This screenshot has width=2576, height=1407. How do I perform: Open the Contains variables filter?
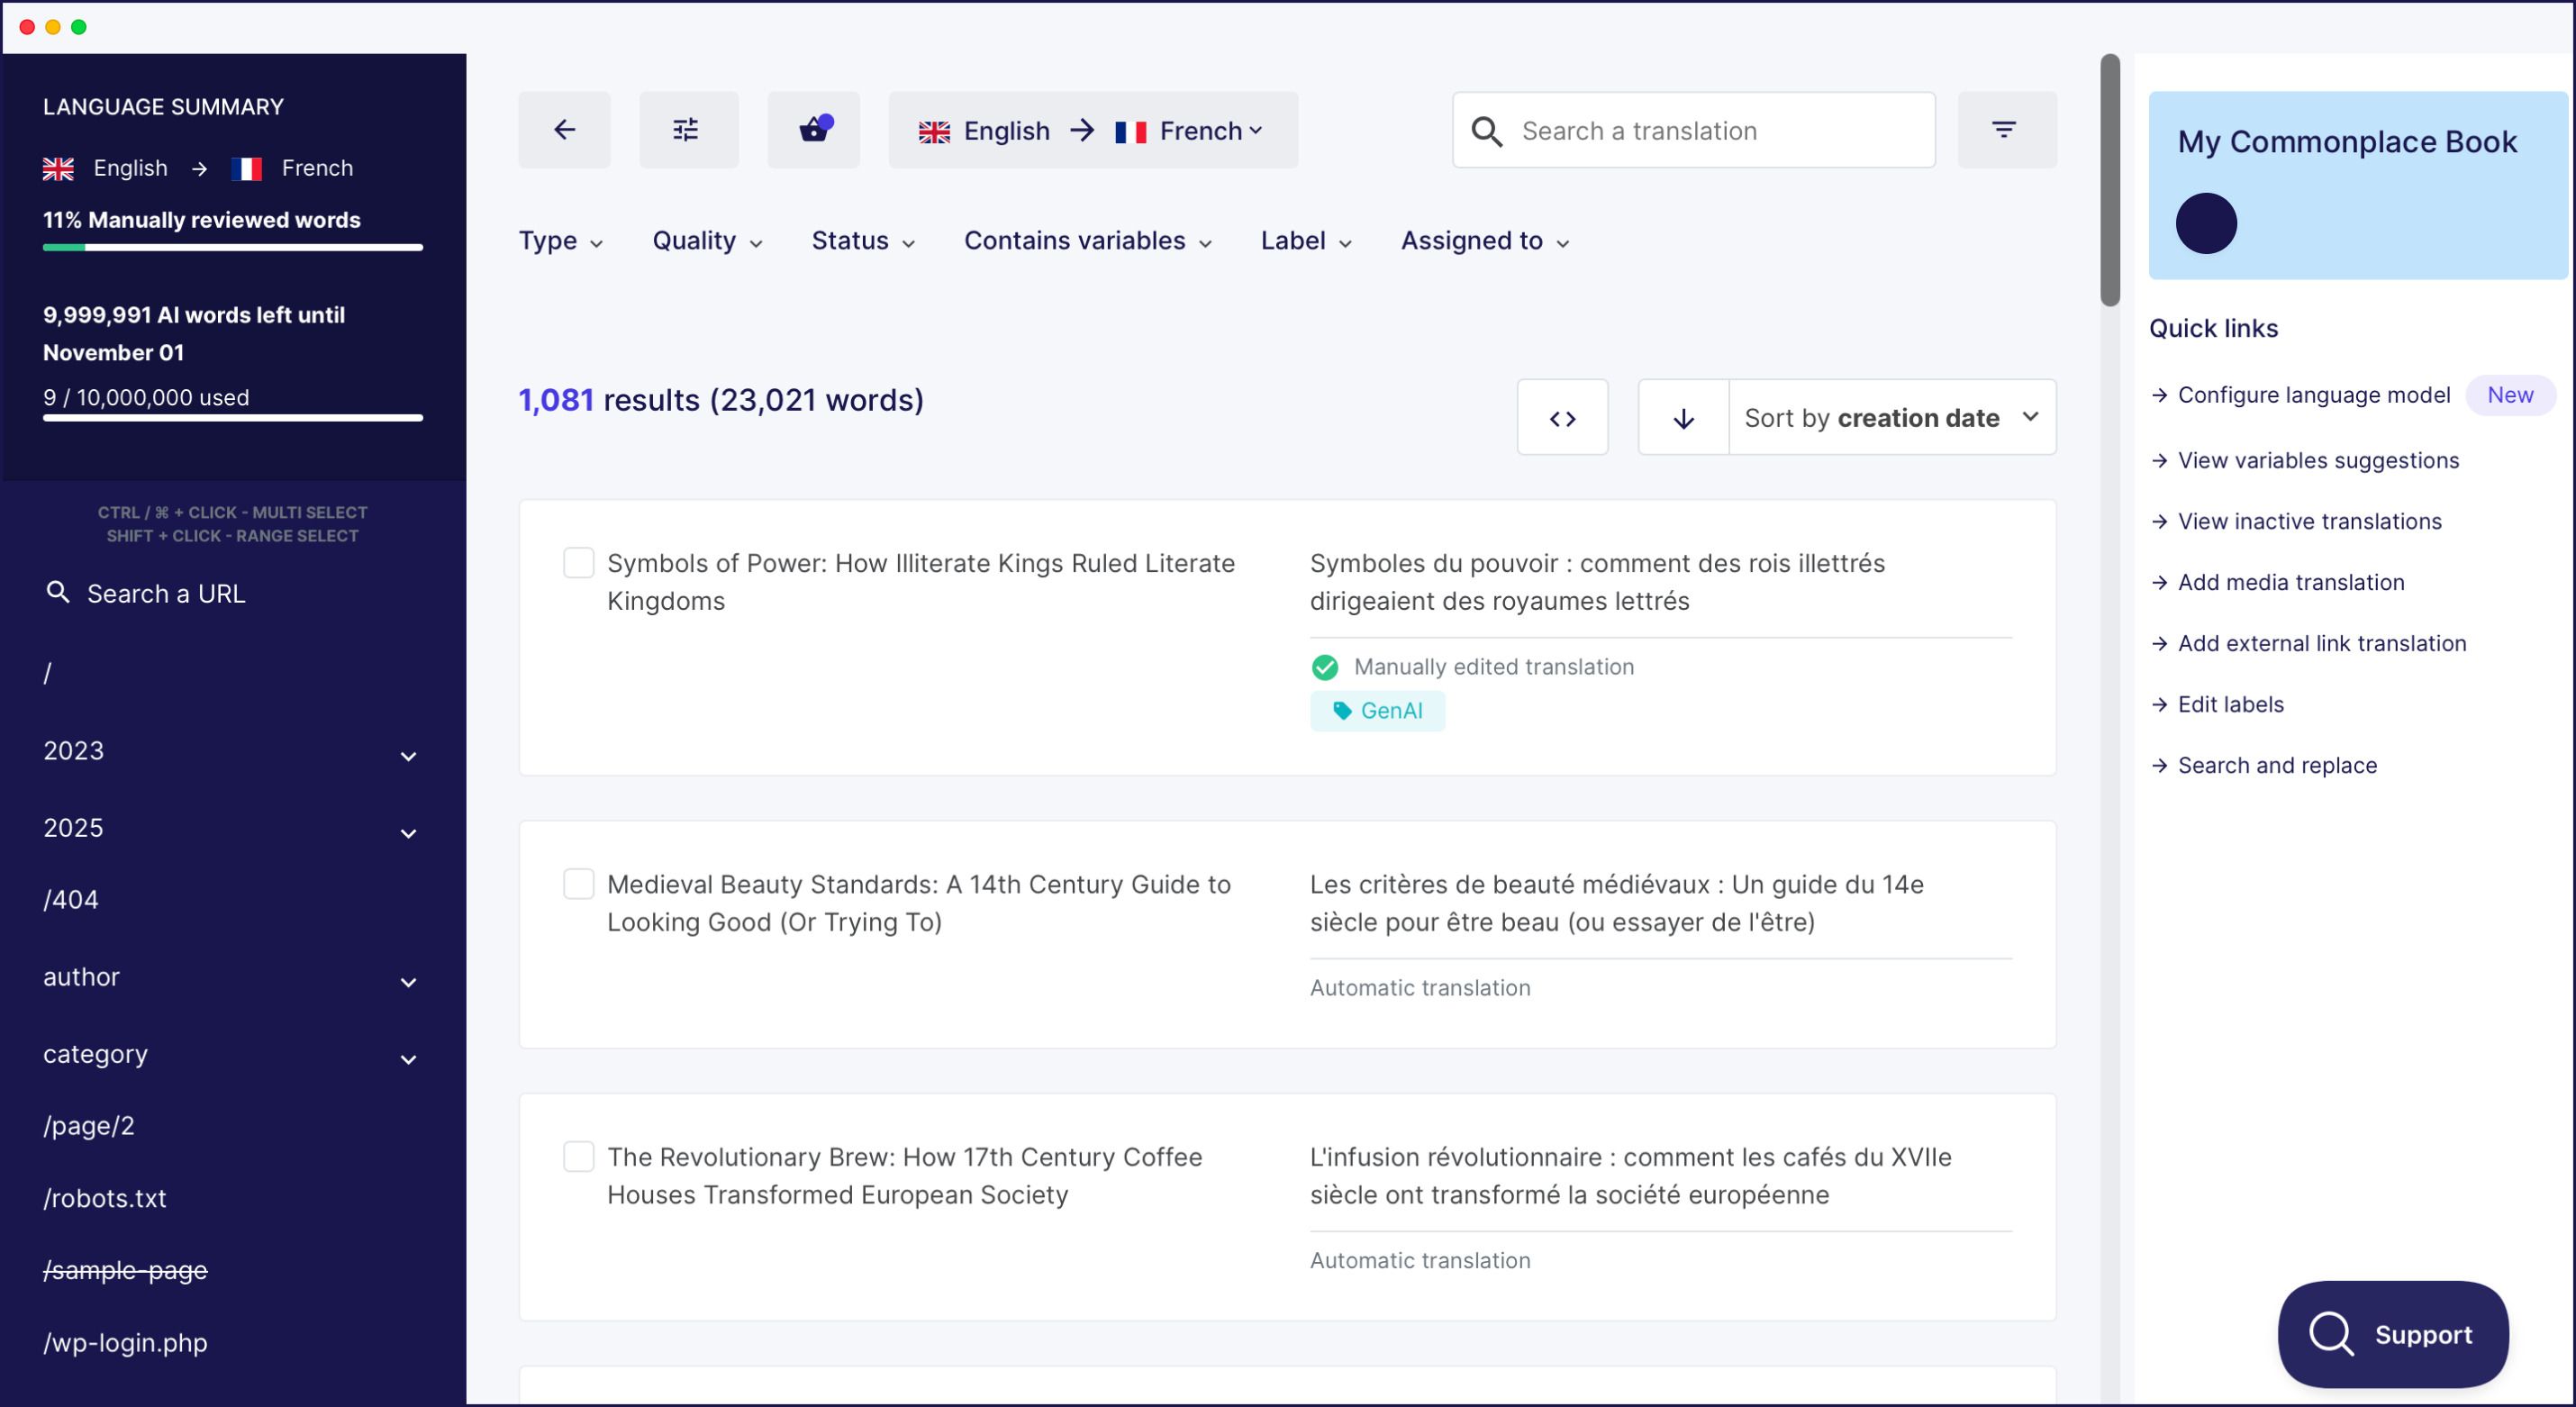[x=1087, y=240]
